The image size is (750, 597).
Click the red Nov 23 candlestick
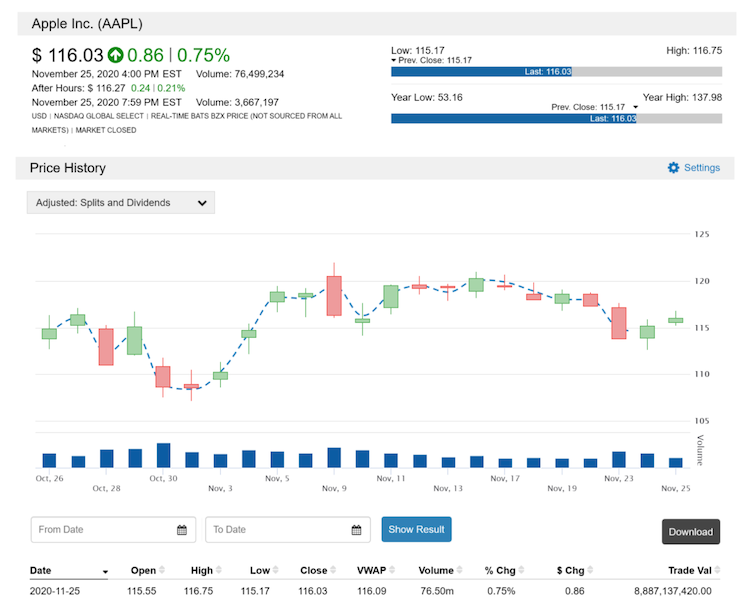pyautogui.click(x=618, y=323)
